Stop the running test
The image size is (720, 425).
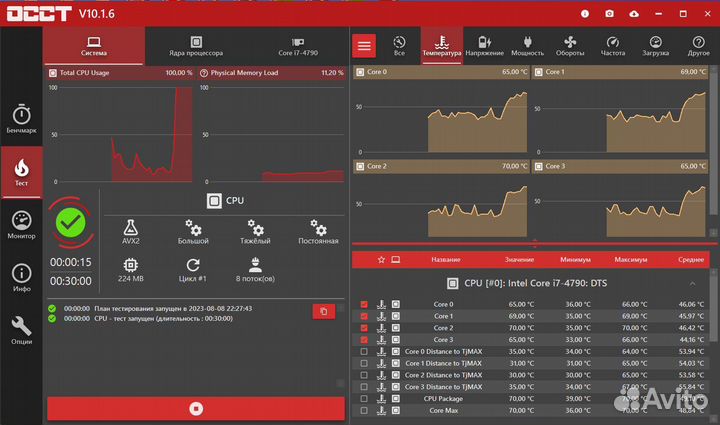(x=196, y=408)
